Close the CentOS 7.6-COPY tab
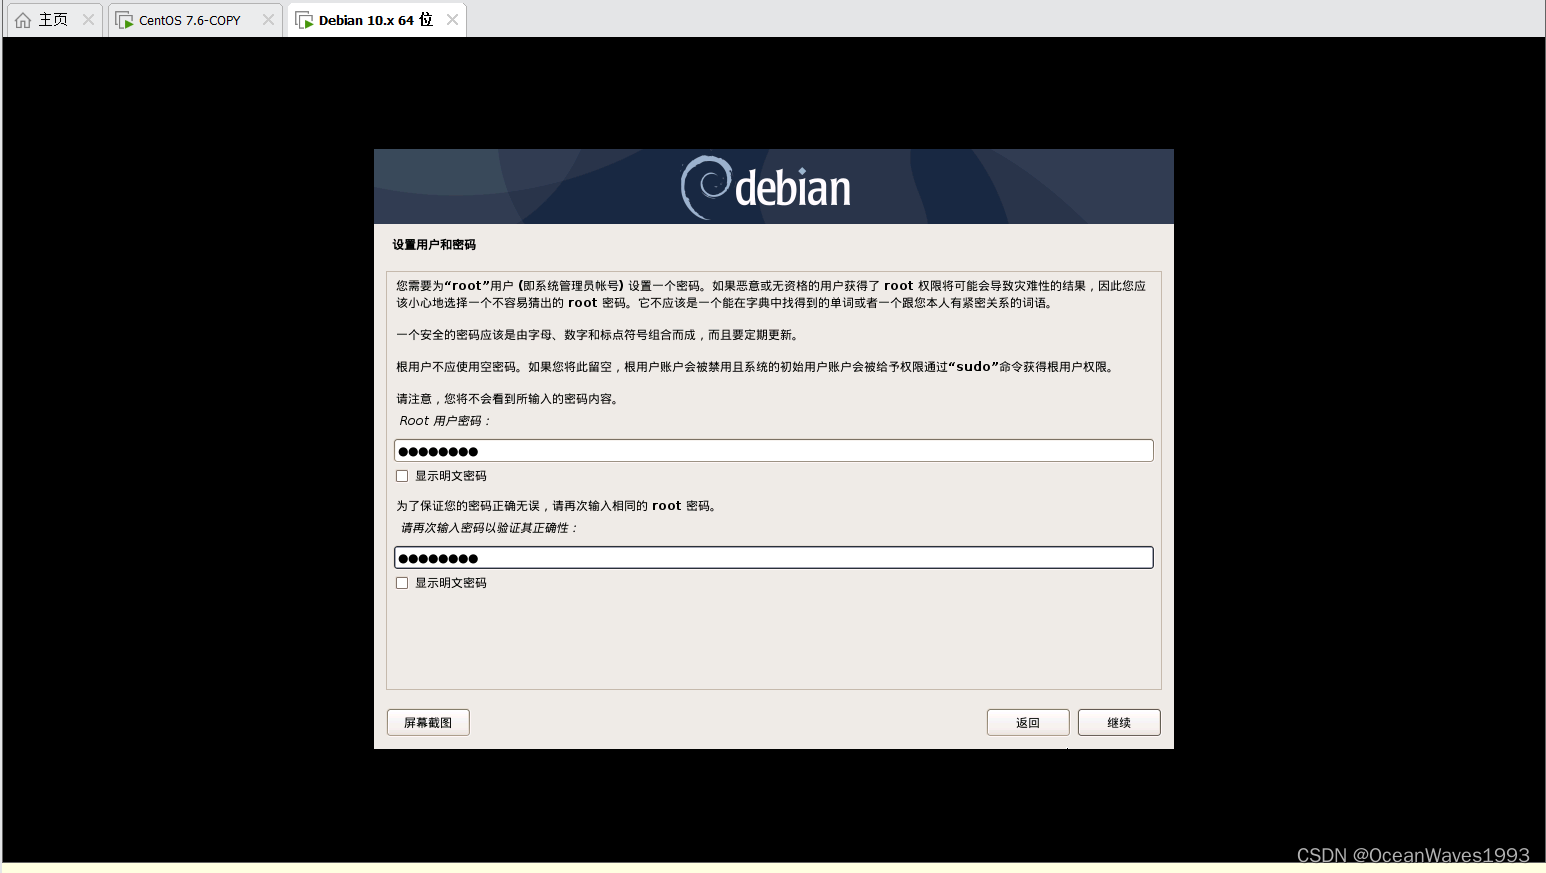Image resolution: width=1546 pixels, height=873 pixels. coord(268,20)
